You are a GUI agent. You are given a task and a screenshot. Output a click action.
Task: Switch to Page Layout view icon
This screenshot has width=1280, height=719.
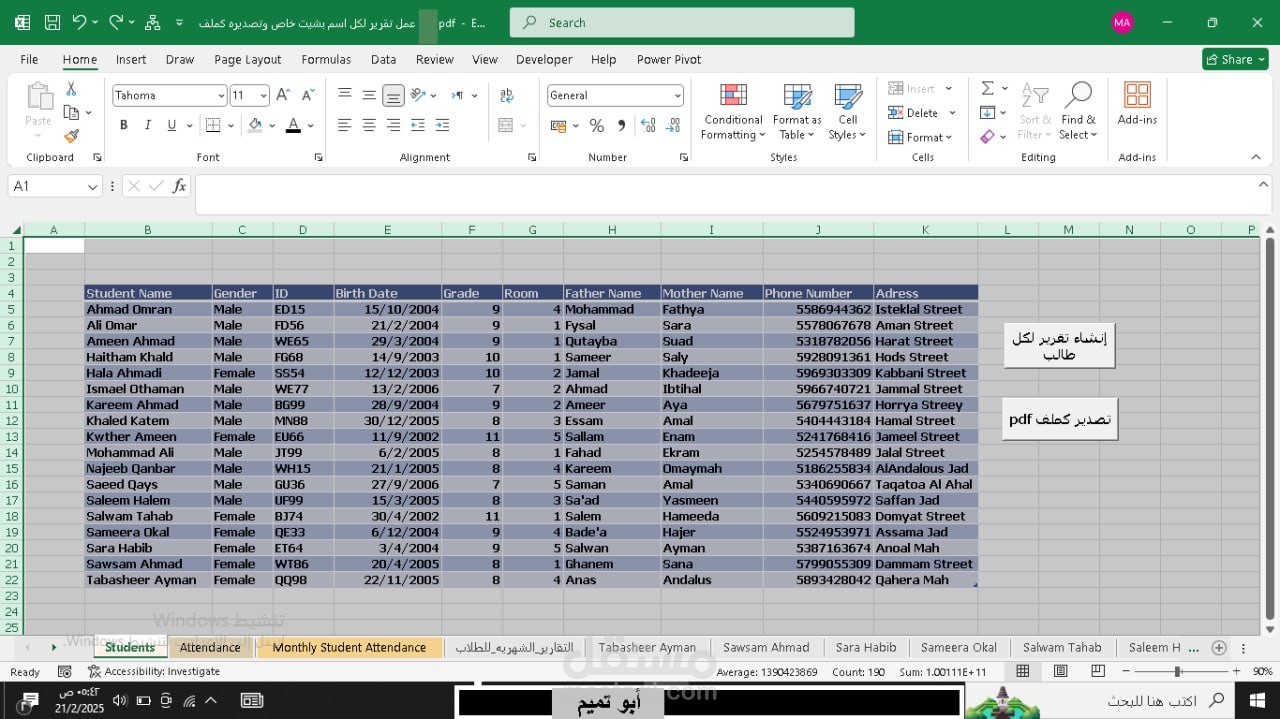click(1060, 672)
